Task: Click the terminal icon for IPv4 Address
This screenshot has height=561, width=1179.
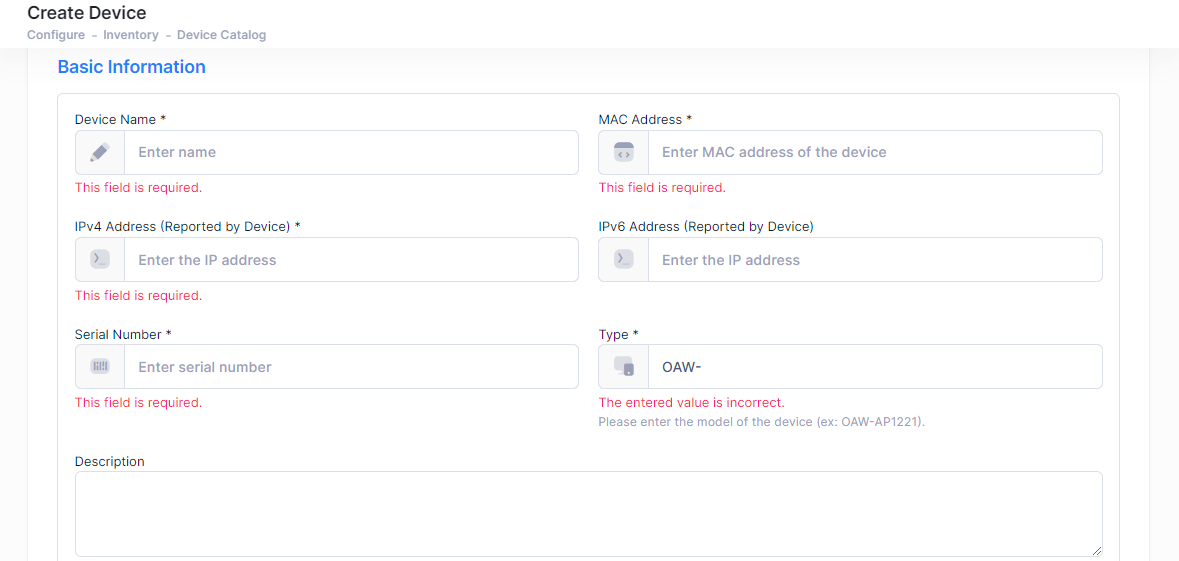Action: pyautogui.click(x=100, y=259)
